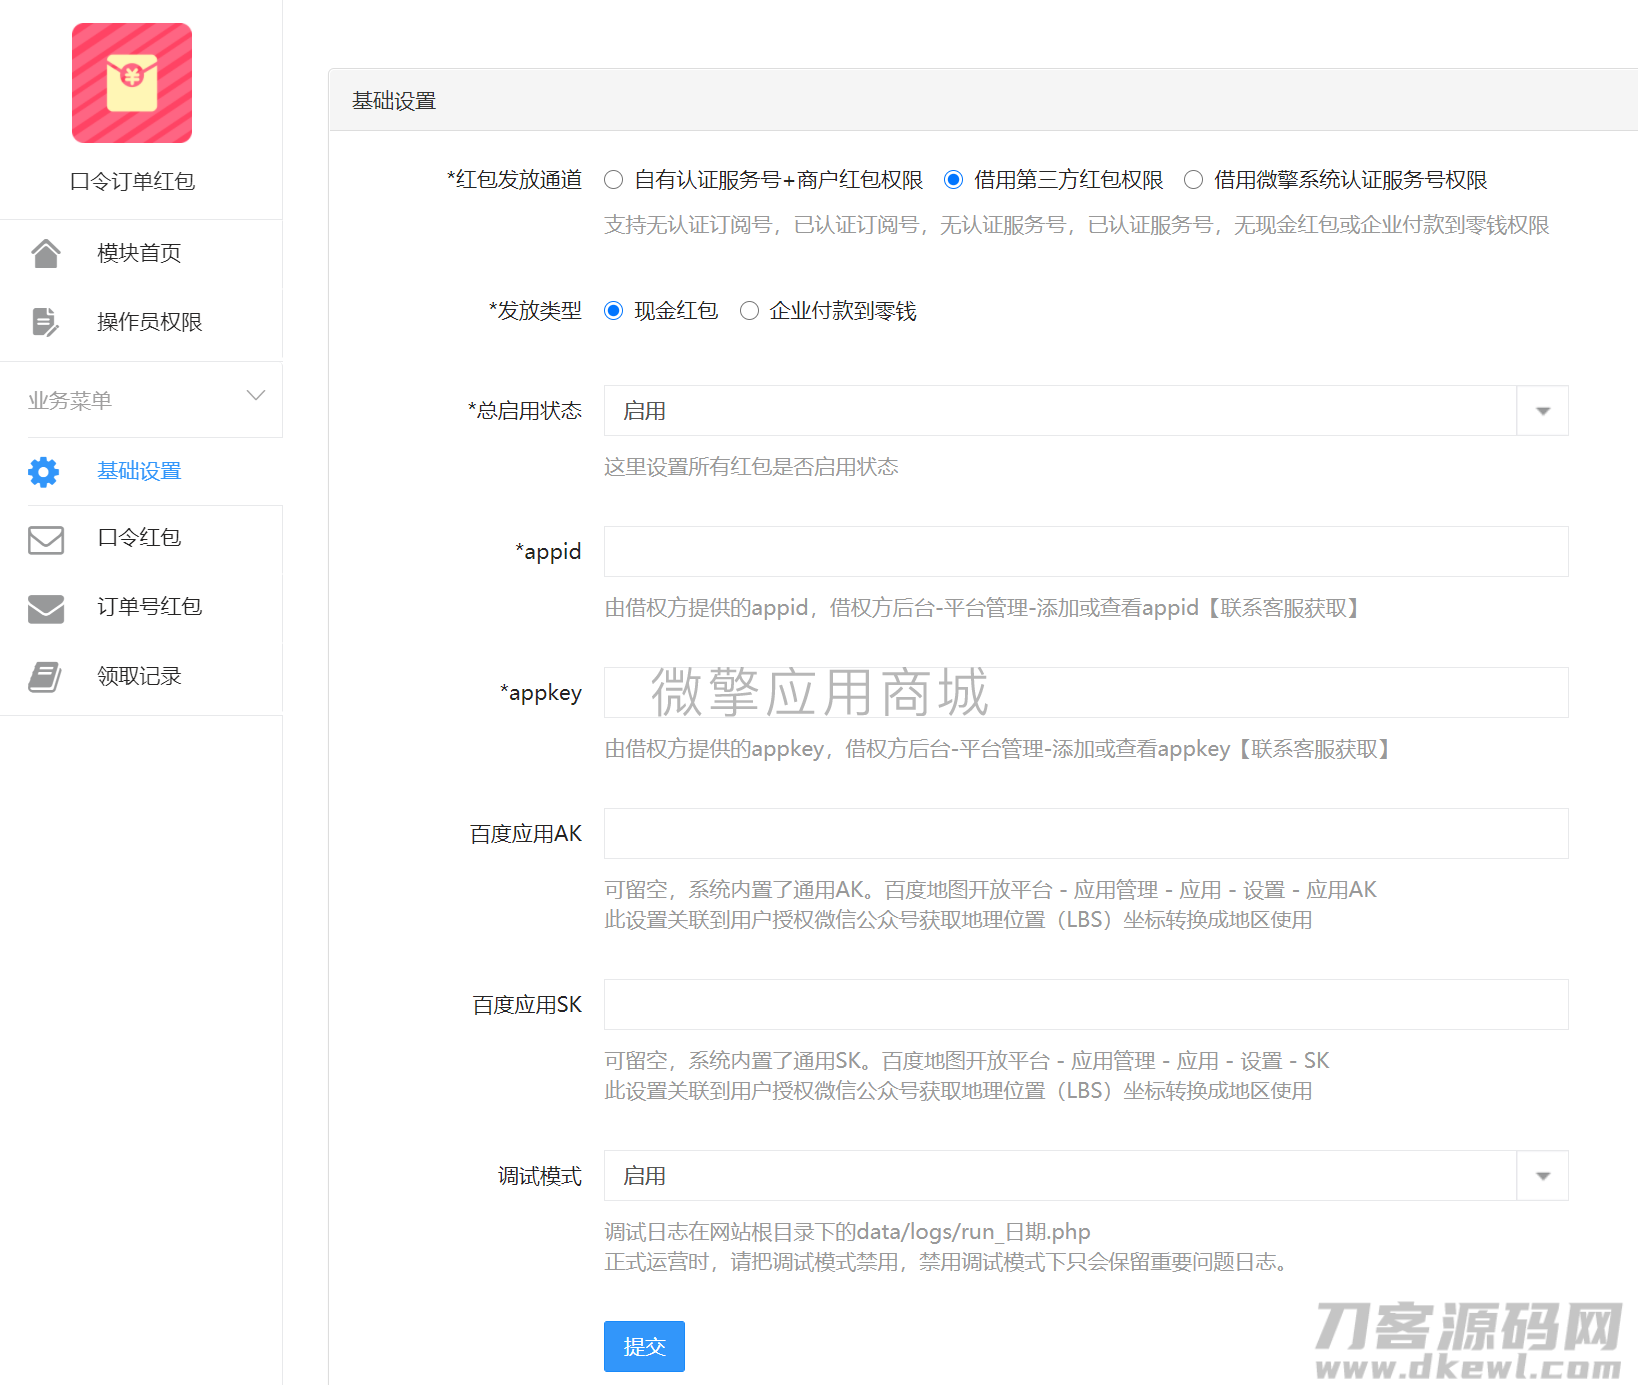Focus the appkey text field
The height and width of the screenshot is (1385, 1638).
[1085, 693]
